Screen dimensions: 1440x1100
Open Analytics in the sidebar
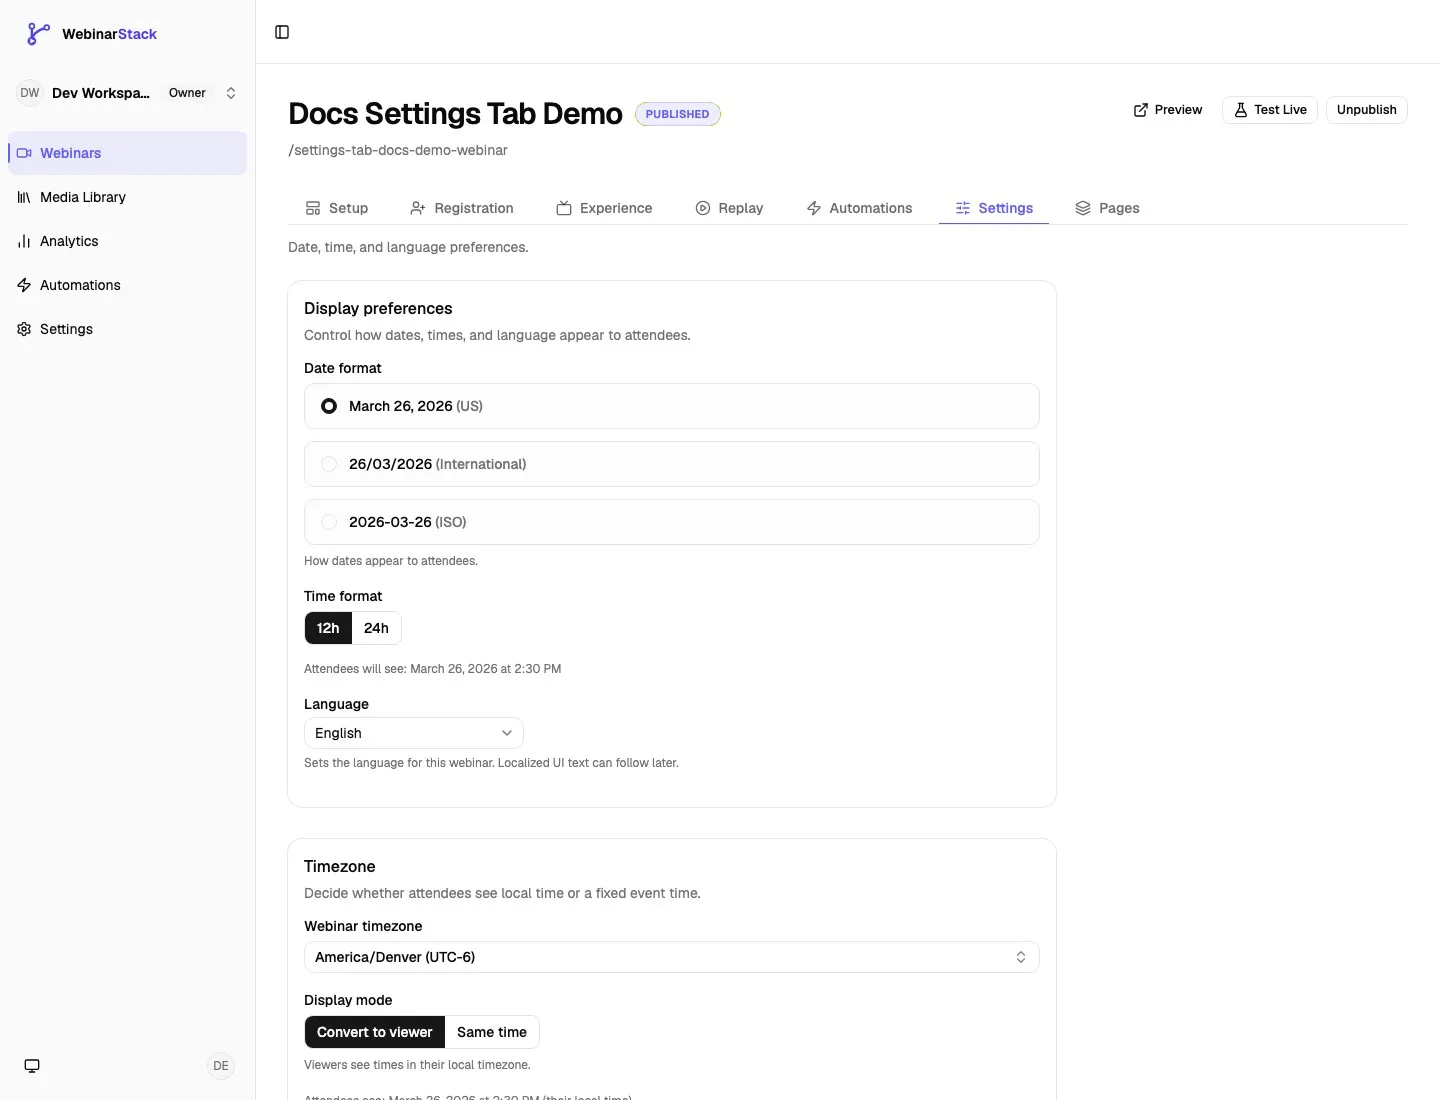127,241
